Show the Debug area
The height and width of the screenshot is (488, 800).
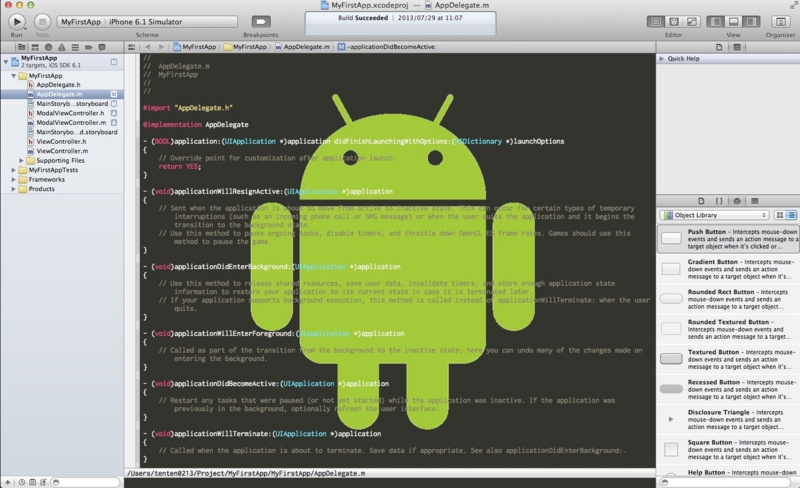point(733,21)
